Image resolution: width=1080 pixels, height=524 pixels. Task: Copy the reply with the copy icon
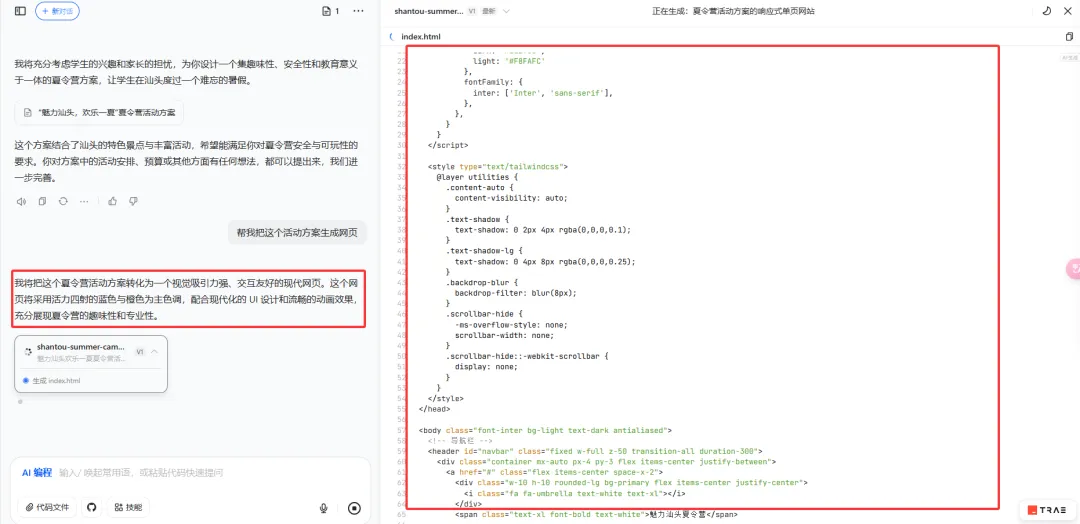tap(42, 201)
